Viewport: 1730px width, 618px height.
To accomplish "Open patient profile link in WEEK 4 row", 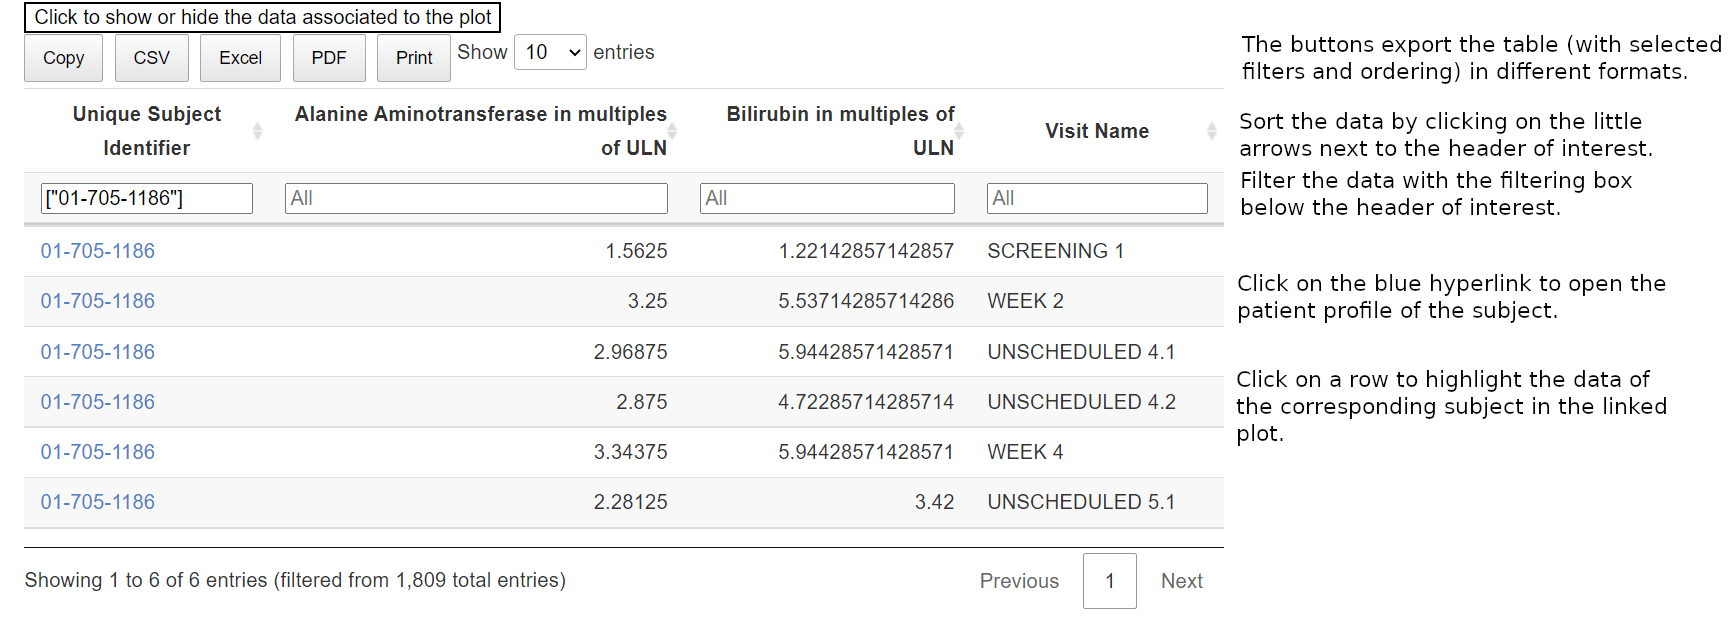I will [98, 452].
